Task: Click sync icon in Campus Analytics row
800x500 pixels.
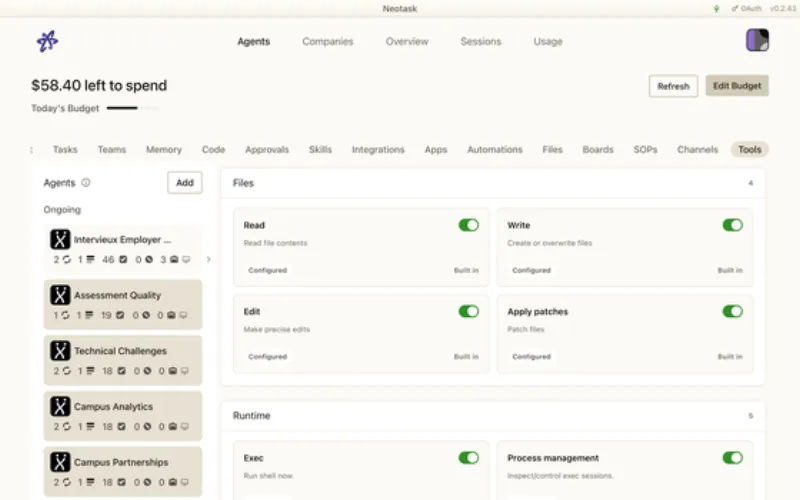Action: coord(66,427)
